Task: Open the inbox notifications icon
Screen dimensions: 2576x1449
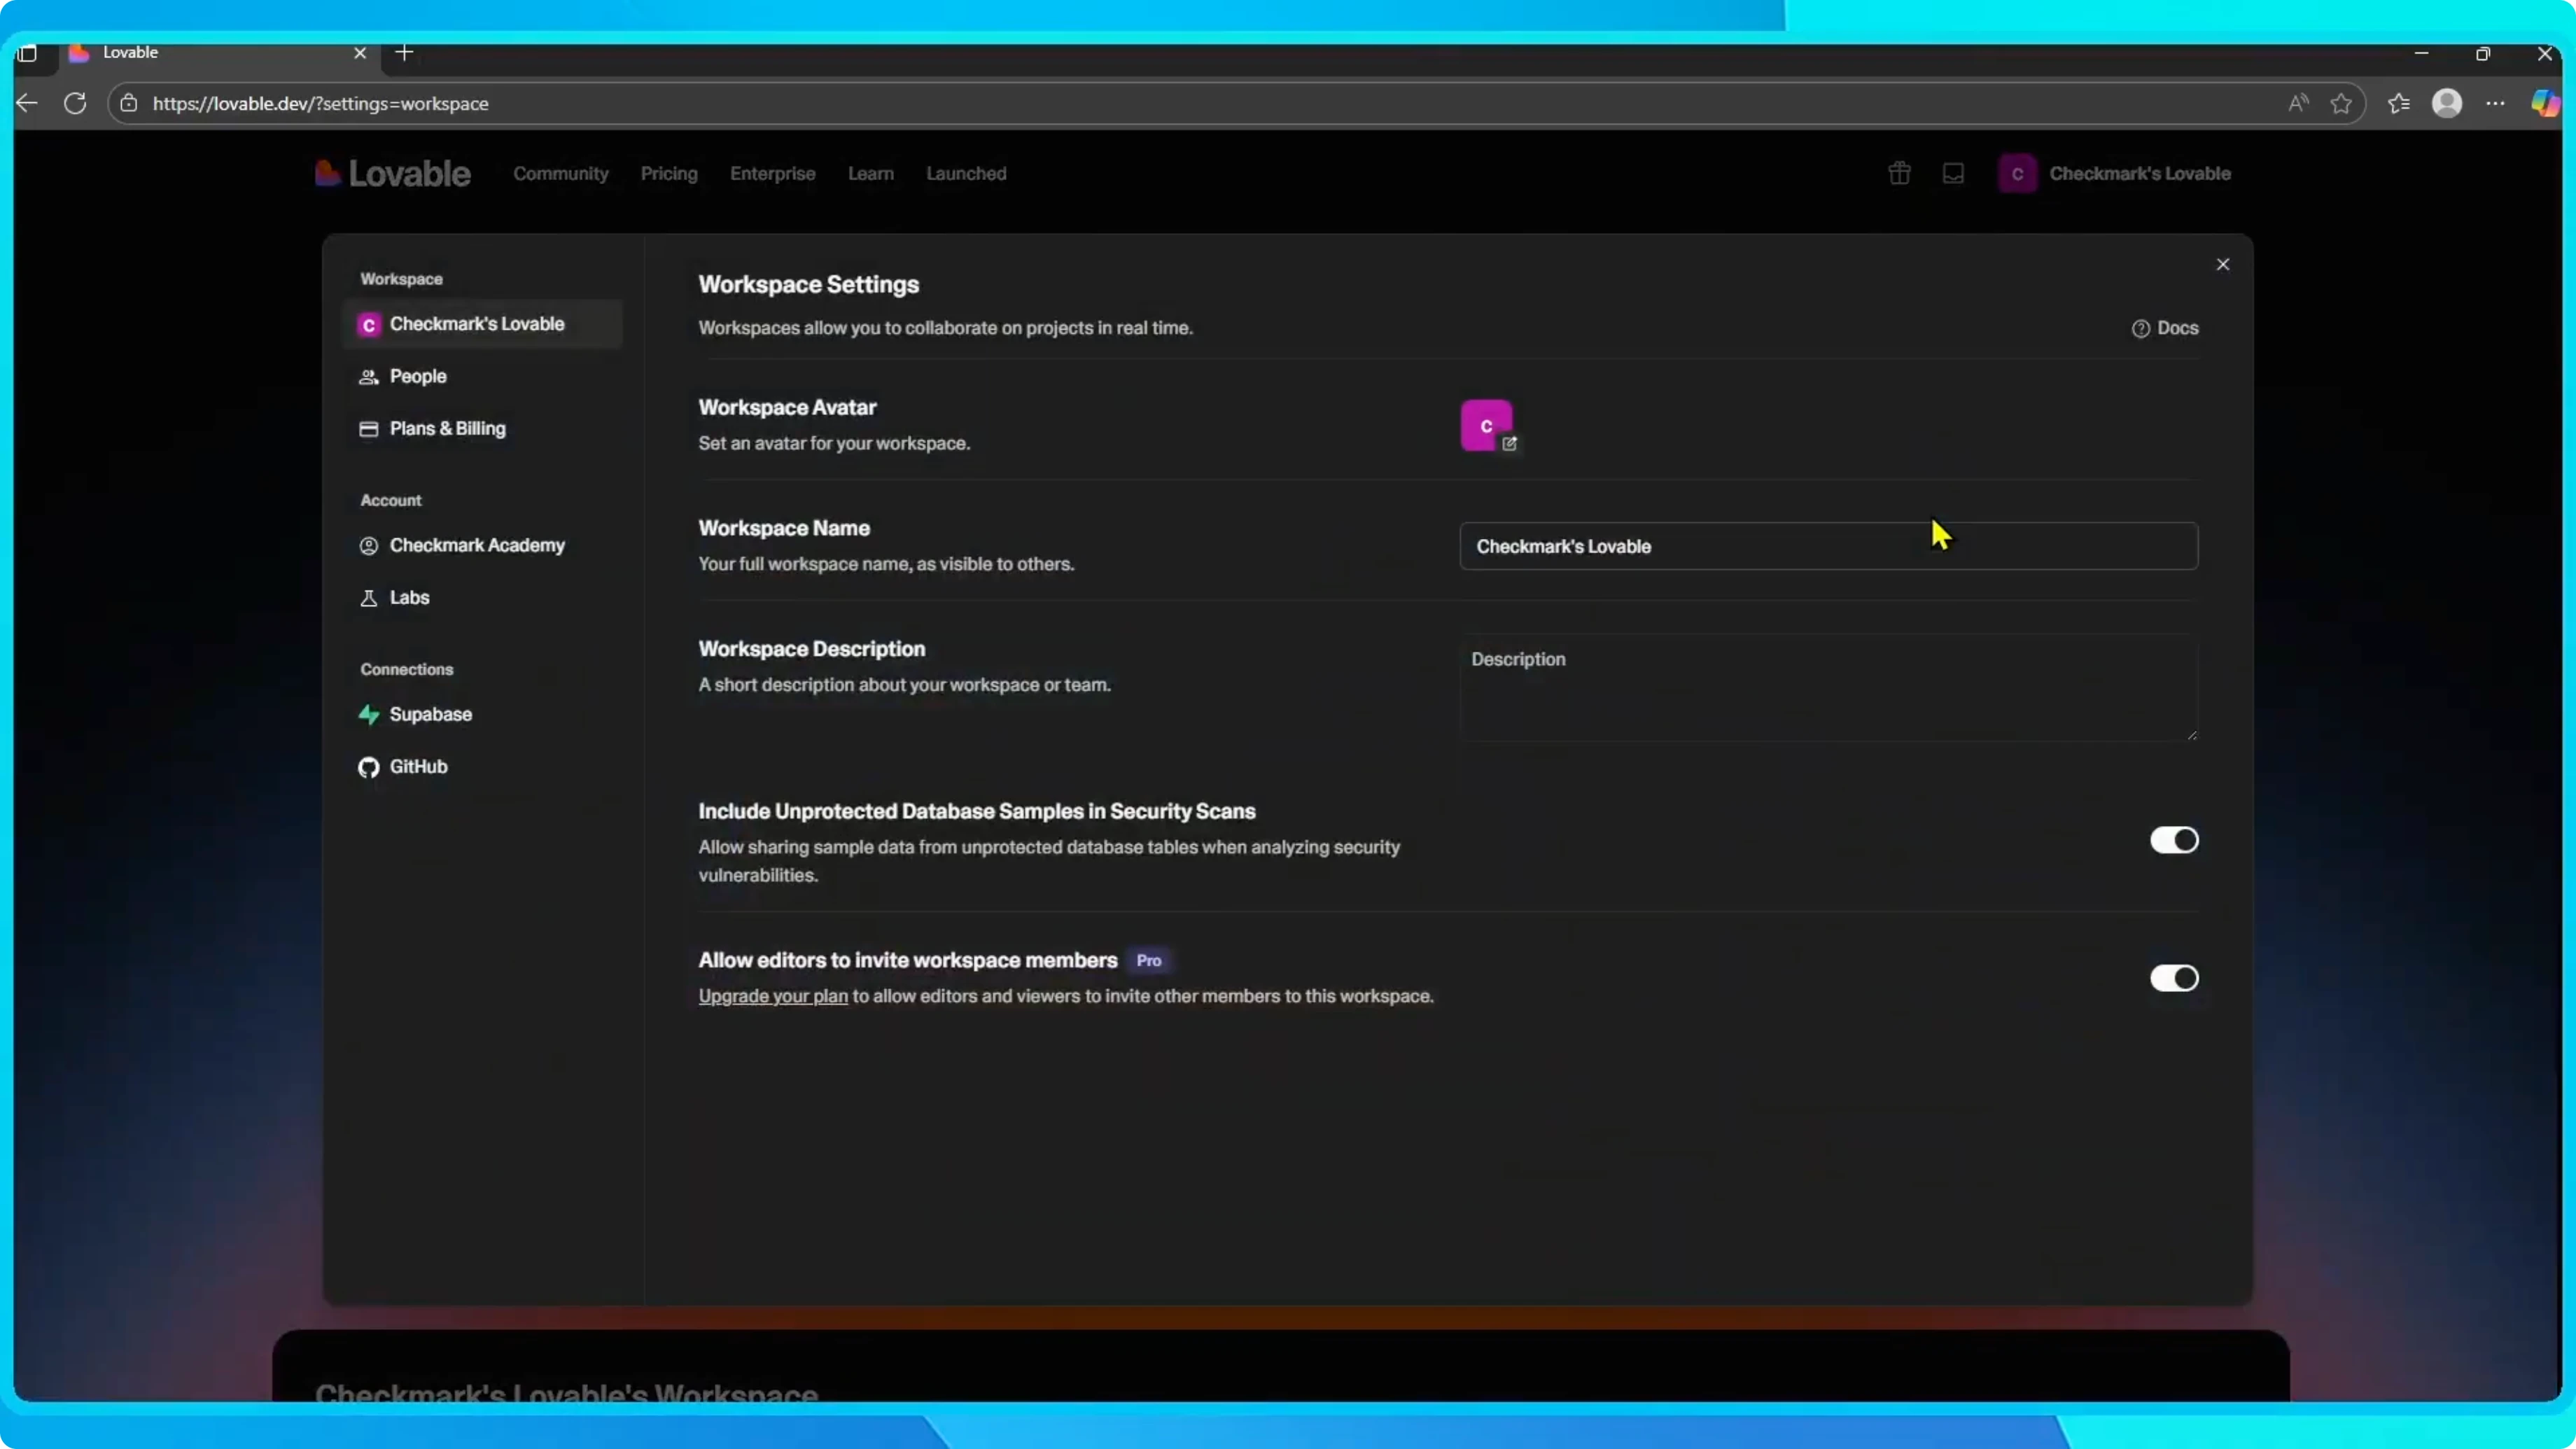Action: coord(1953,174)
